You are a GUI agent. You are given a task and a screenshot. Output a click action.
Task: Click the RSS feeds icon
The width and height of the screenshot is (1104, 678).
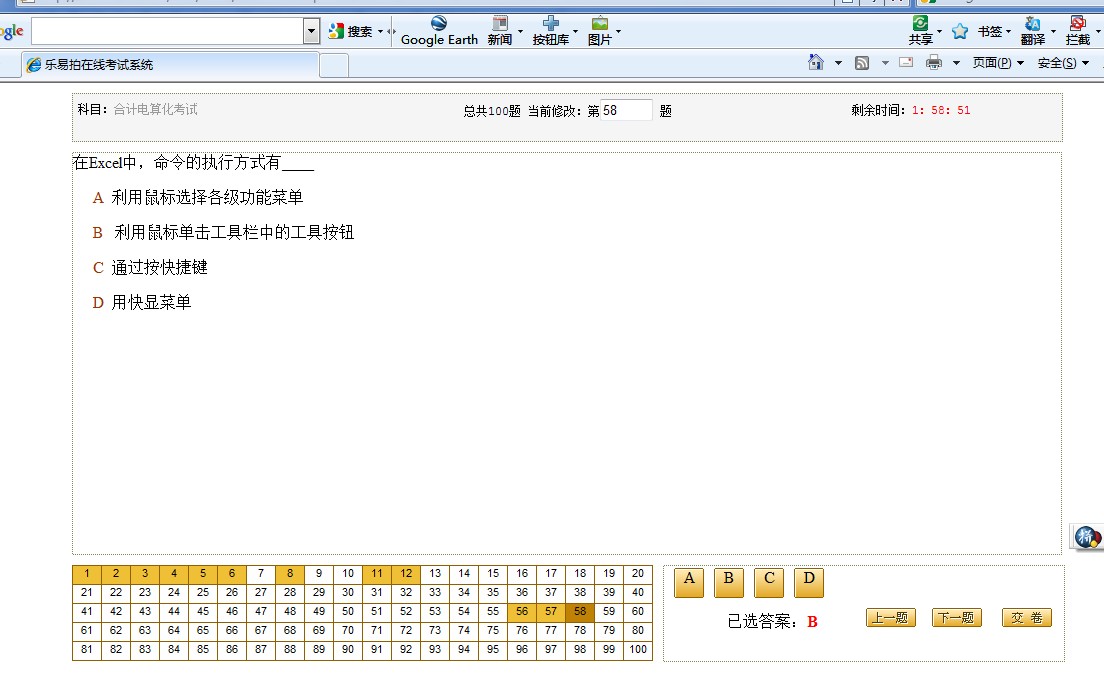(x=862, y=63)
